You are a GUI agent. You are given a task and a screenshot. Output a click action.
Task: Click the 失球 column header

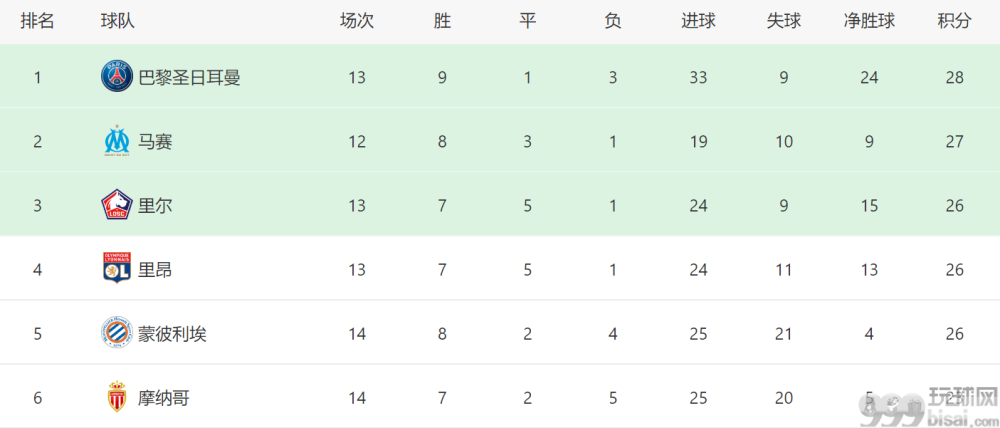[x=784, y=21]
